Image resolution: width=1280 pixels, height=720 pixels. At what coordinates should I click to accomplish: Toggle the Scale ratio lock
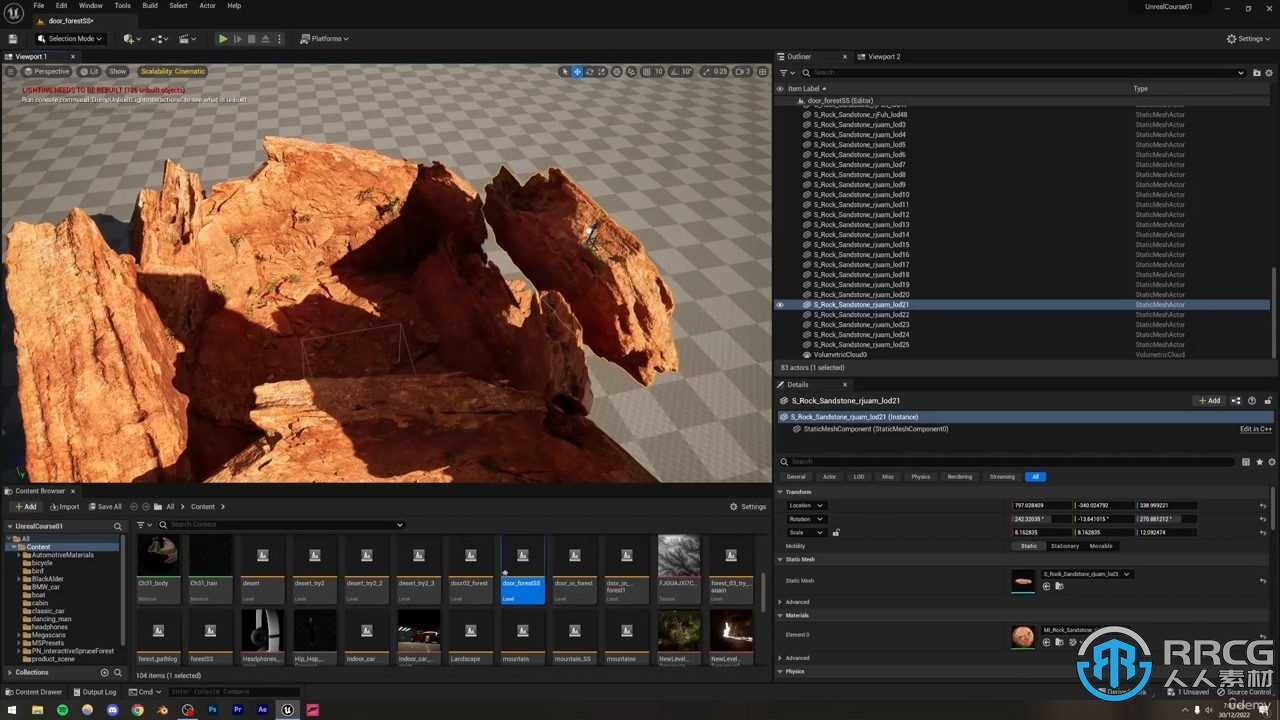click(x=836, y=532)
